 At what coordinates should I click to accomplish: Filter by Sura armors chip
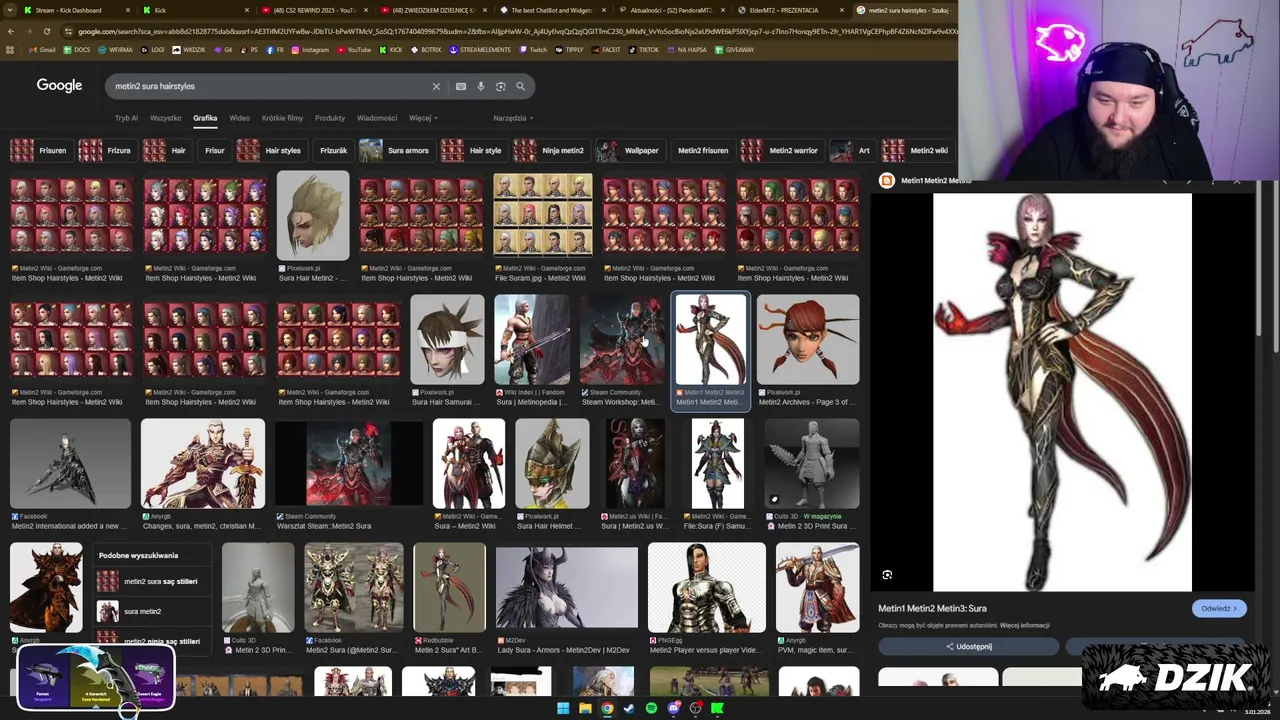click(x=396, y=150)
